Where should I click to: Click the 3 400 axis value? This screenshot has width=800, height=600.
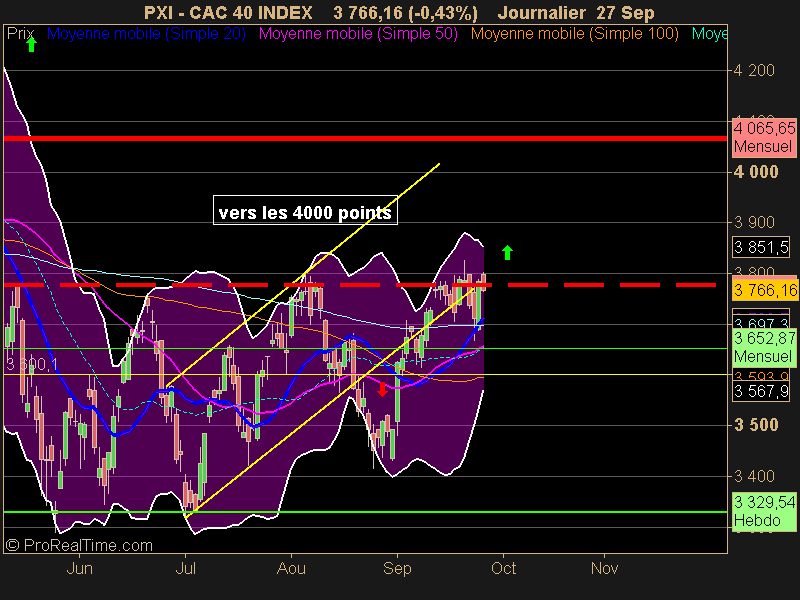pyautogui.click(x=754, y=476)
